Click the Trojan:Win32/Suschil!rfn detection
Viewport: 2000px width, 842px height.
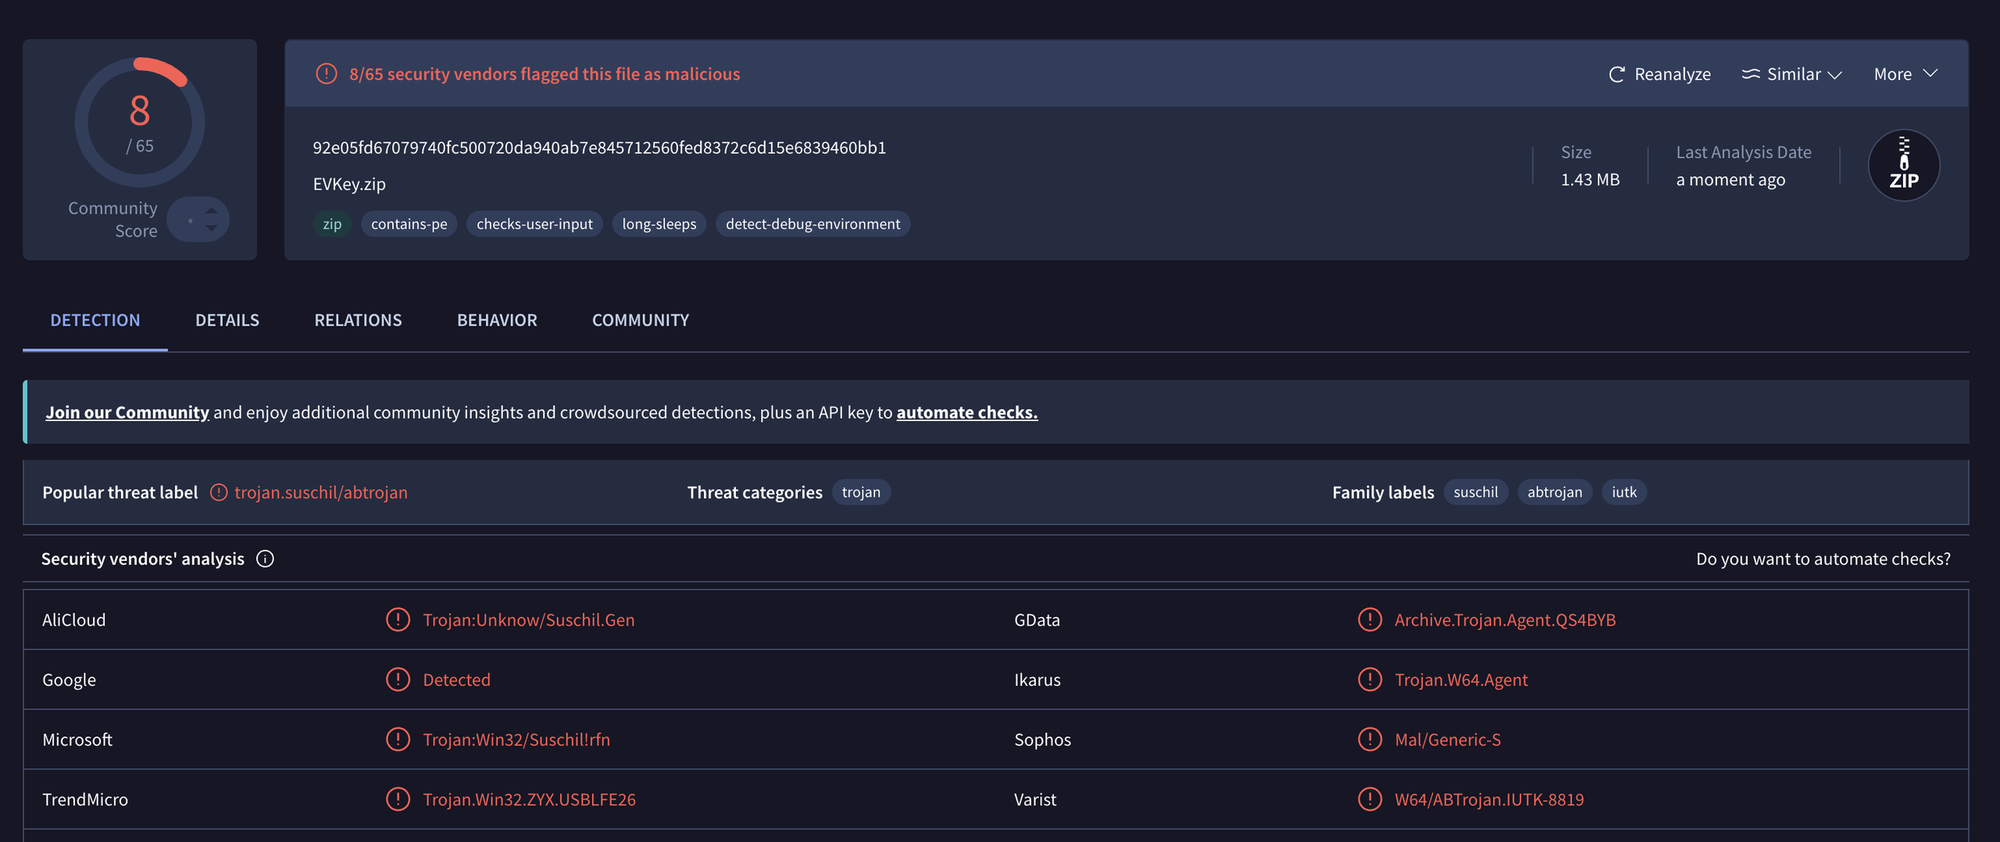pyautogui.click(x=516, y=740)
